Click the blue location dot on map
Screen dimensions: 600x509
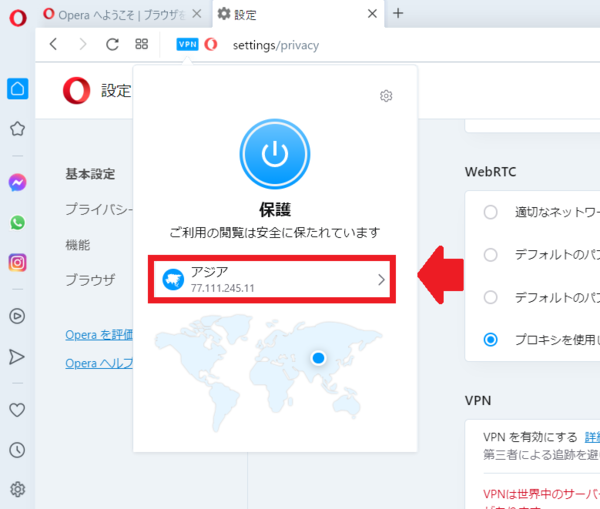pyautogui.click(x=318, y=358)
